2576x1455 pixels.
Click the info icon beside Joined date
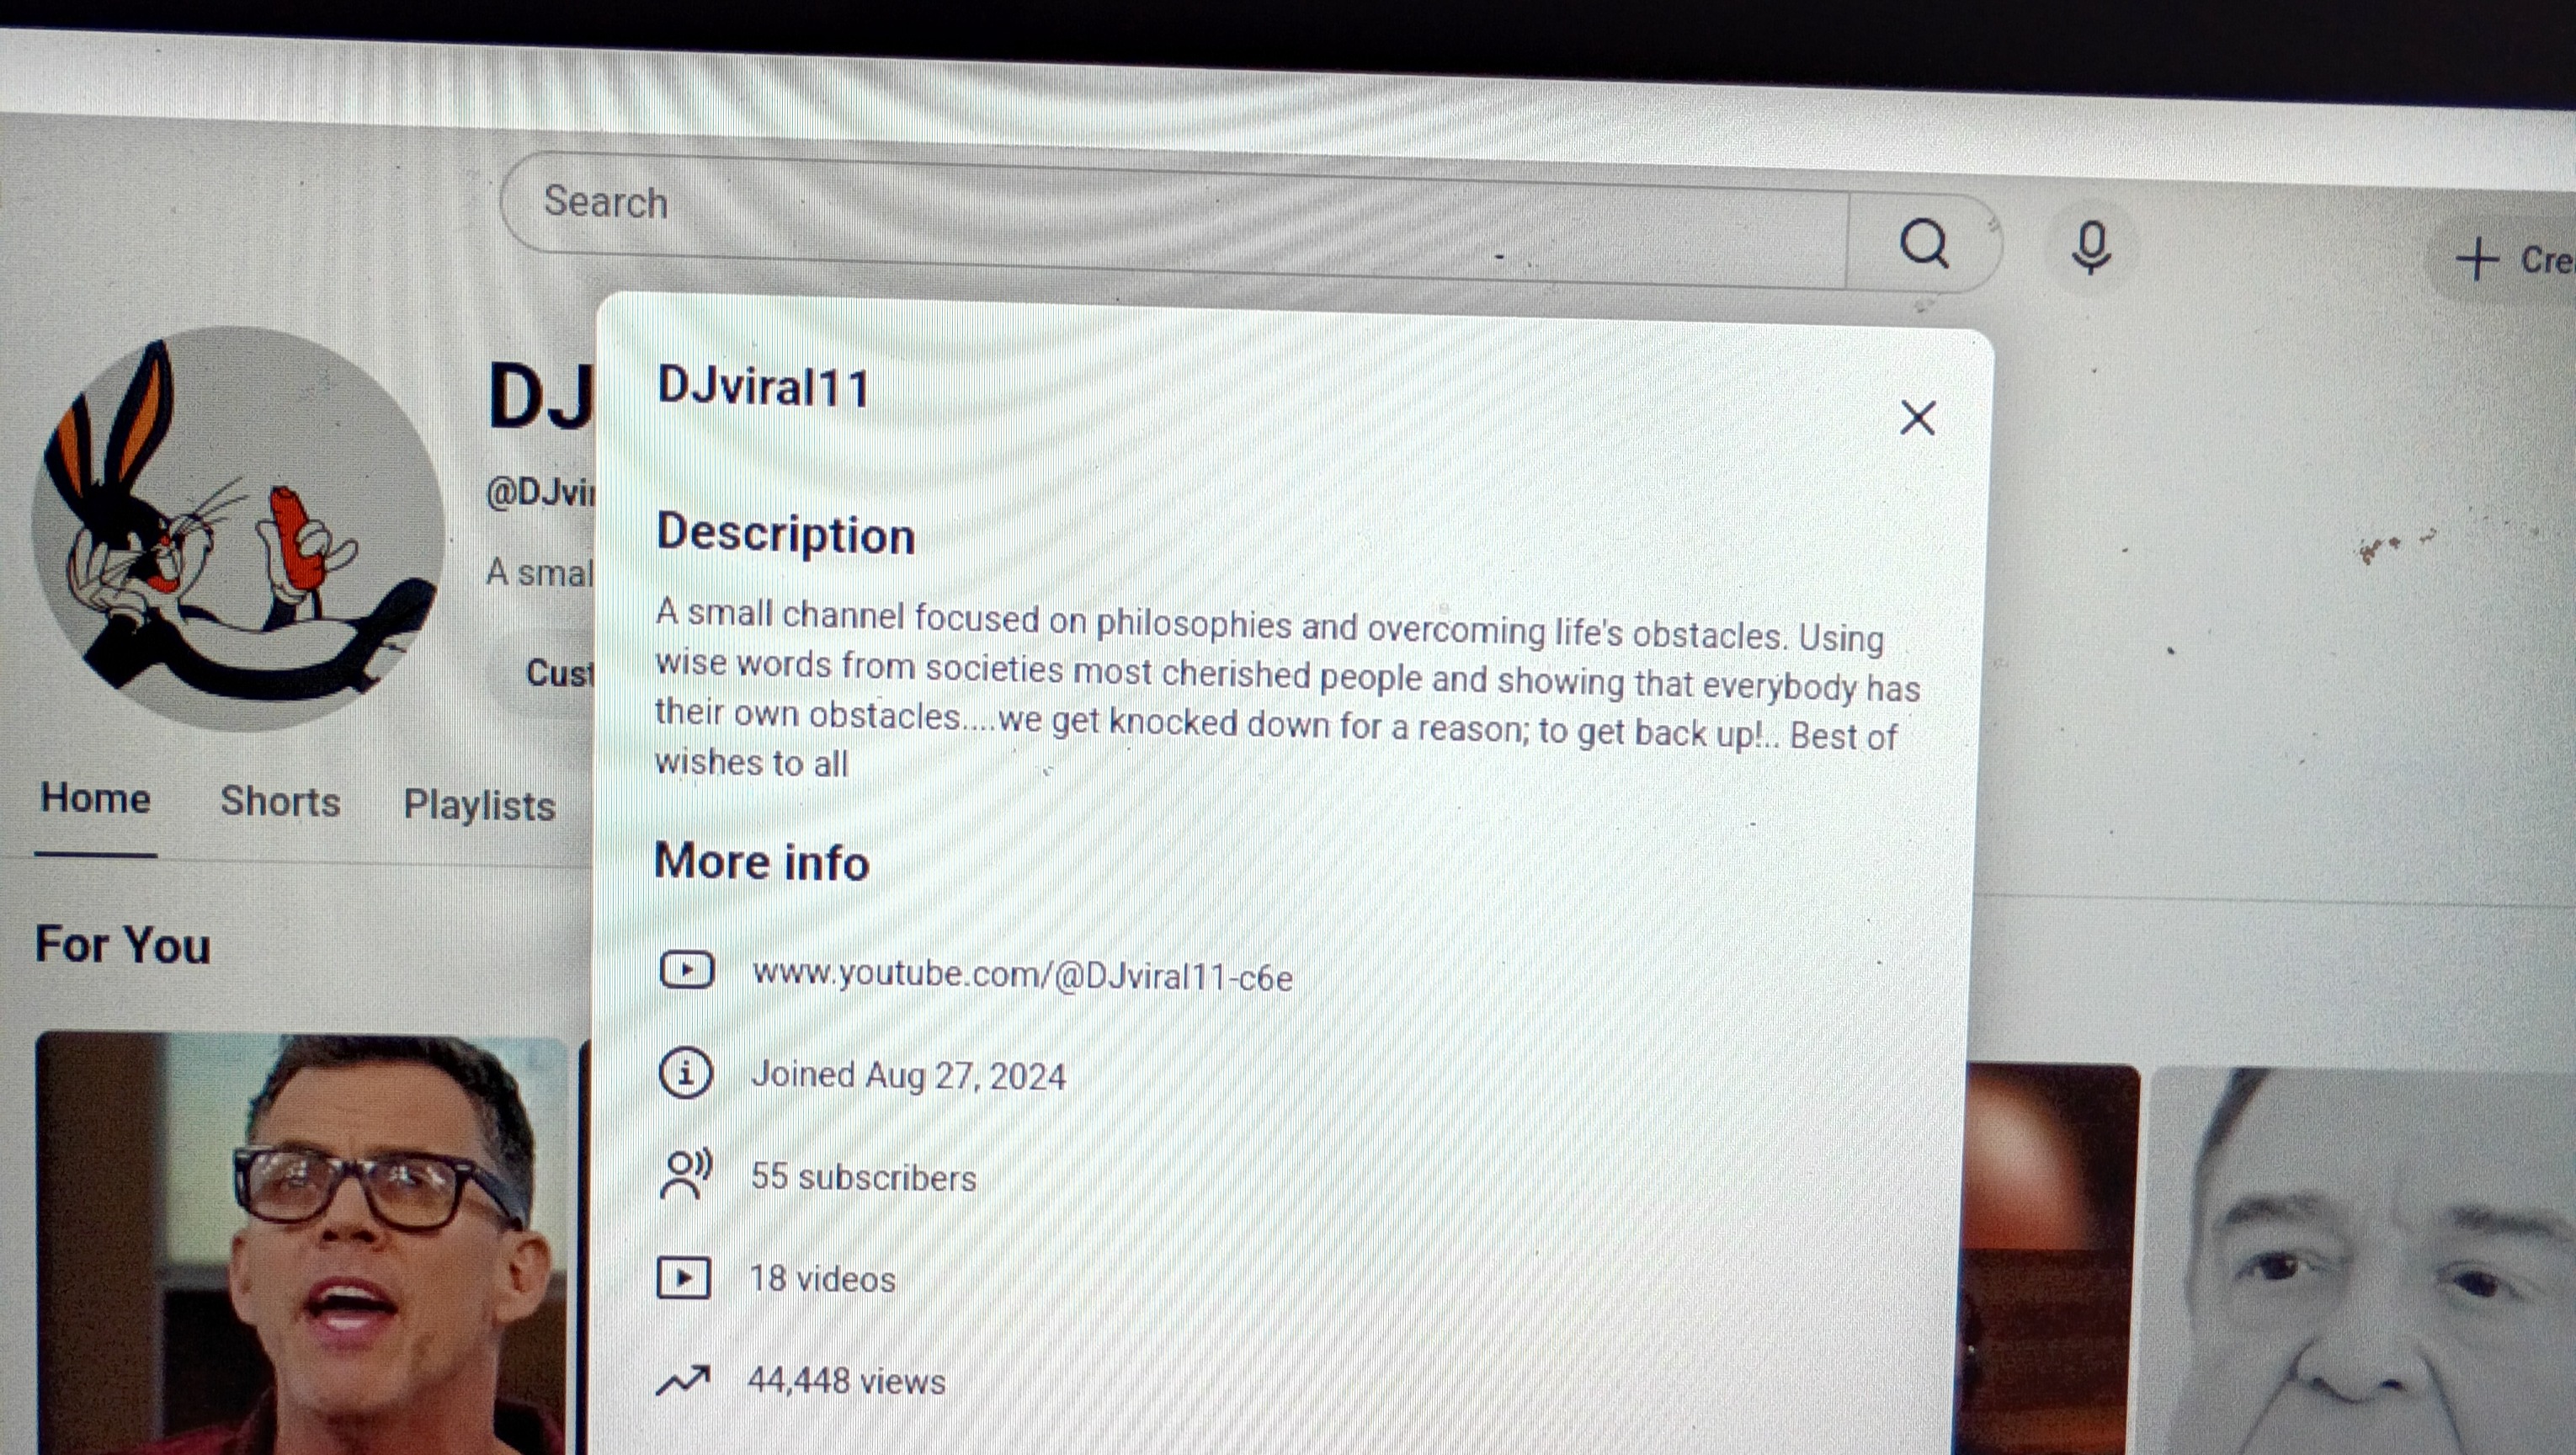686,1073
